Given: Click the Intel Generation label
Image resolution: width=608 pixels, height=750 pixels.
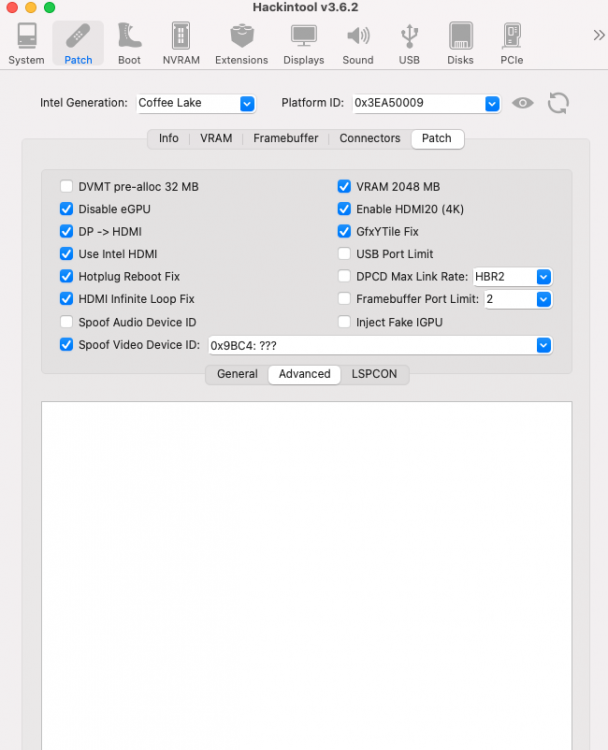Looking at the screenshot, I should 84,103.
